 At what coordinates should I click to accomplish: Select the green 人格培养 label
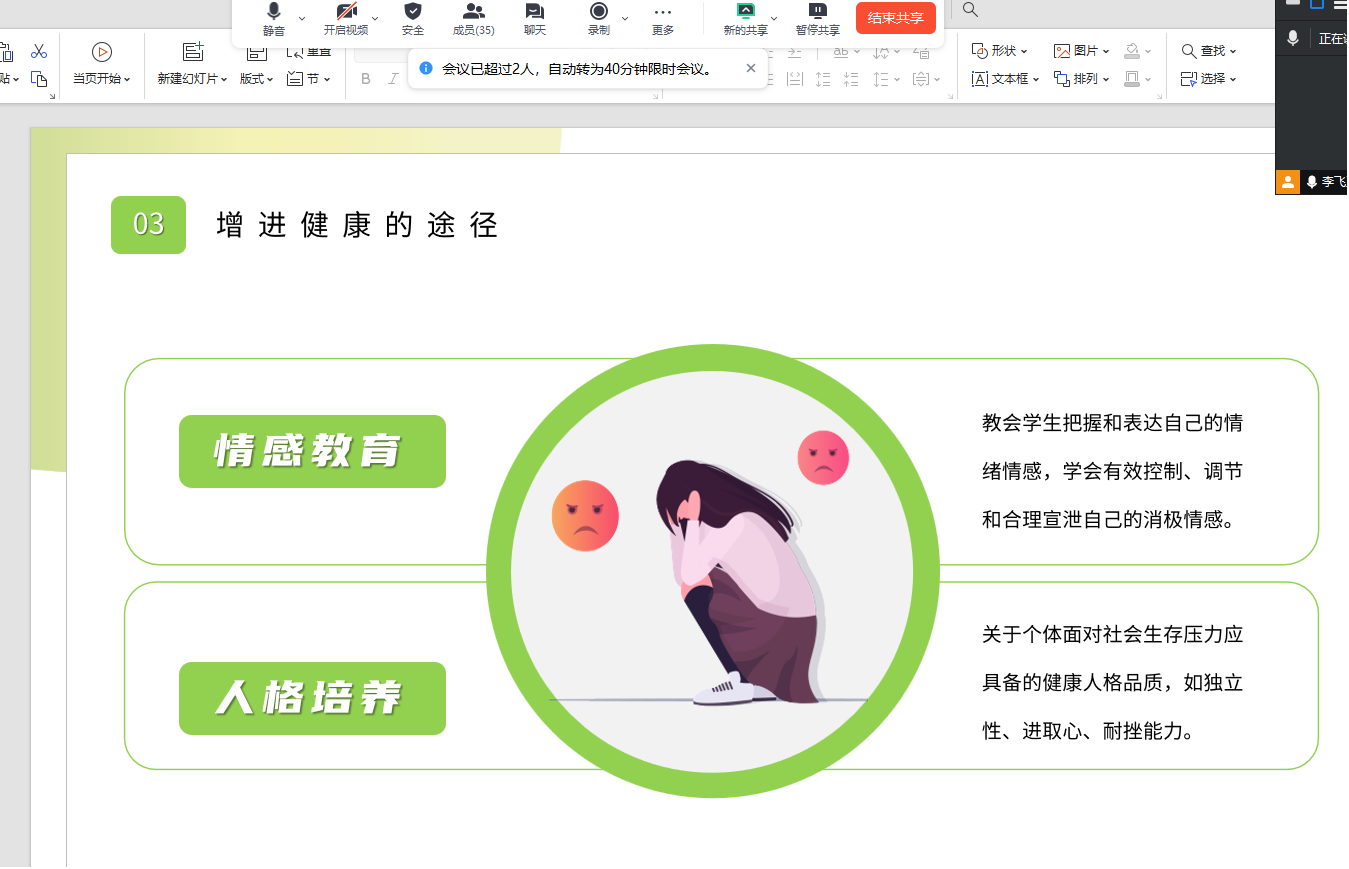click(x=312, y=698)
